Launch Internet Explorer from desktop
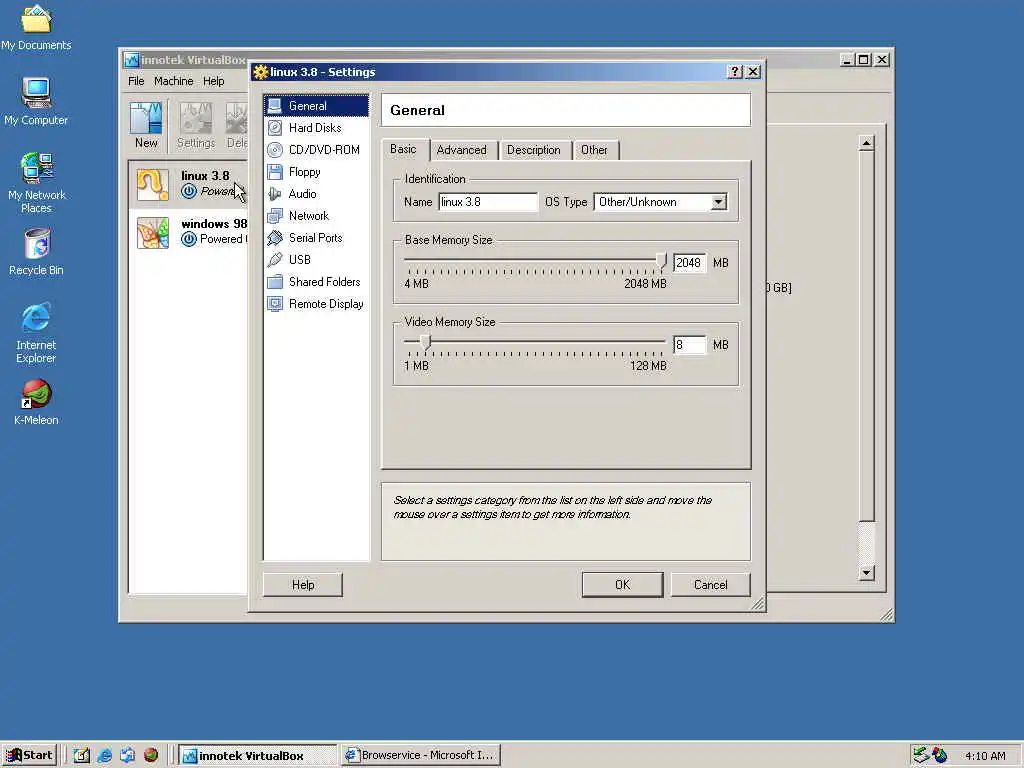The width and height of the screenshot is (1024, 768). pyautogui.click(x=36, y=332)
